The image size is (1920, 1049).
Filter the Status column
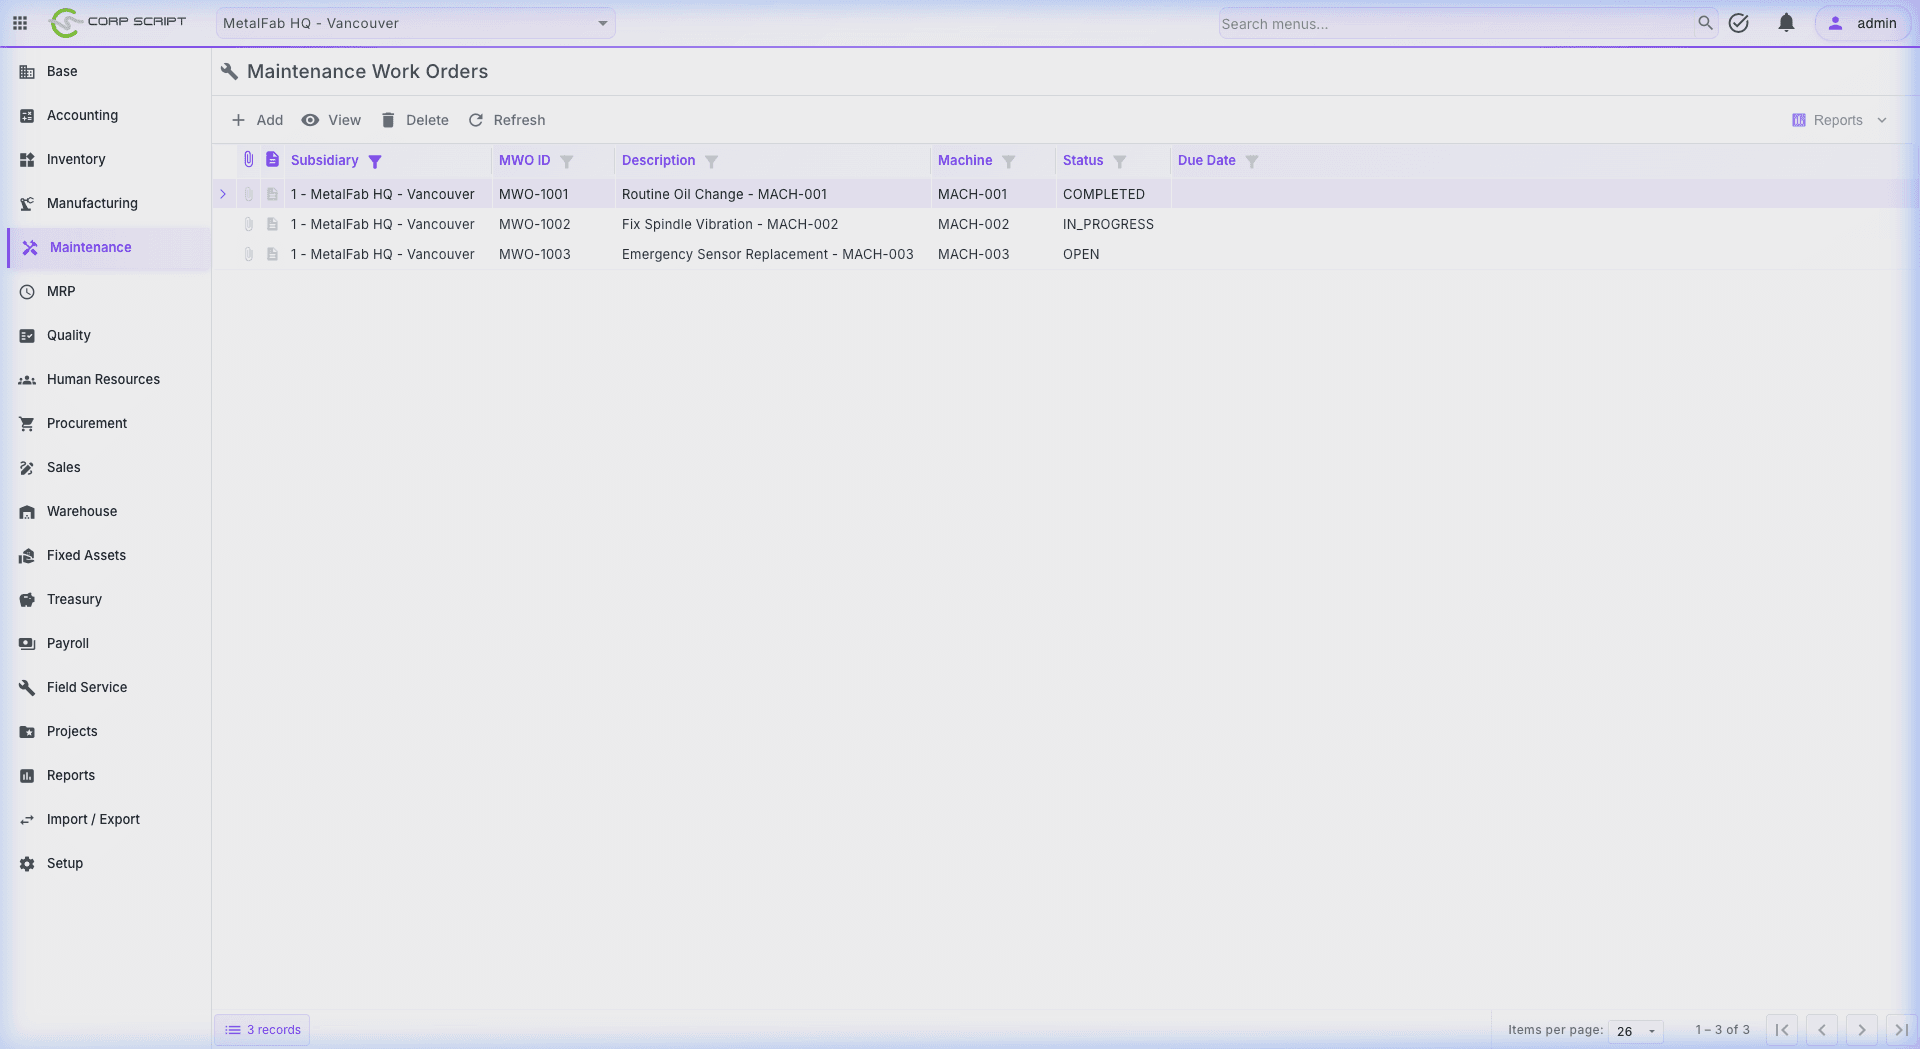1118,161
